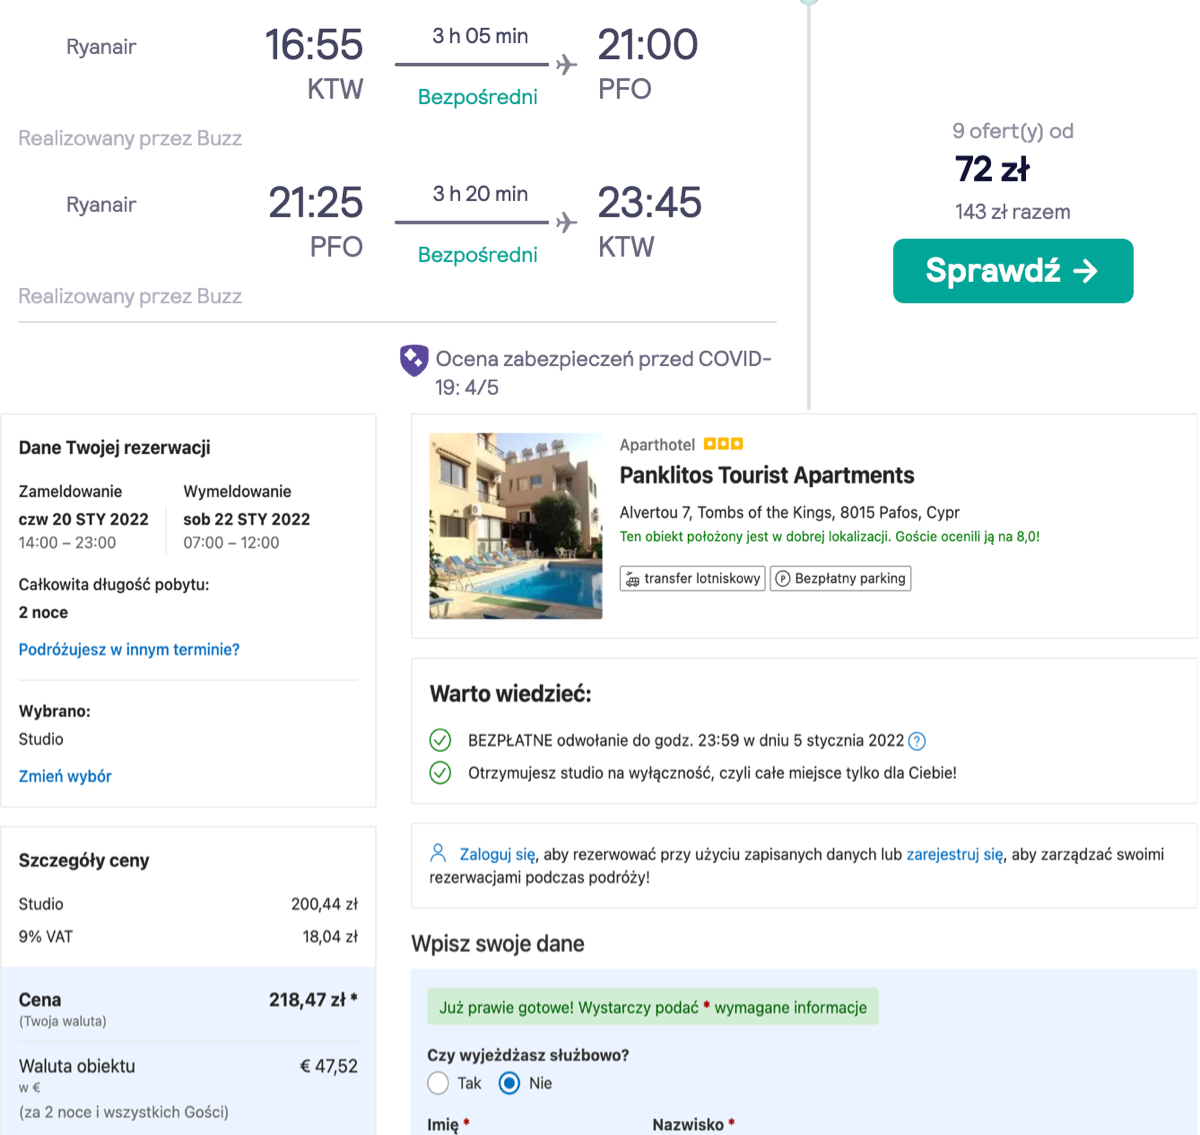Click the three-star hotel rating icon

[x=723, y=444]
